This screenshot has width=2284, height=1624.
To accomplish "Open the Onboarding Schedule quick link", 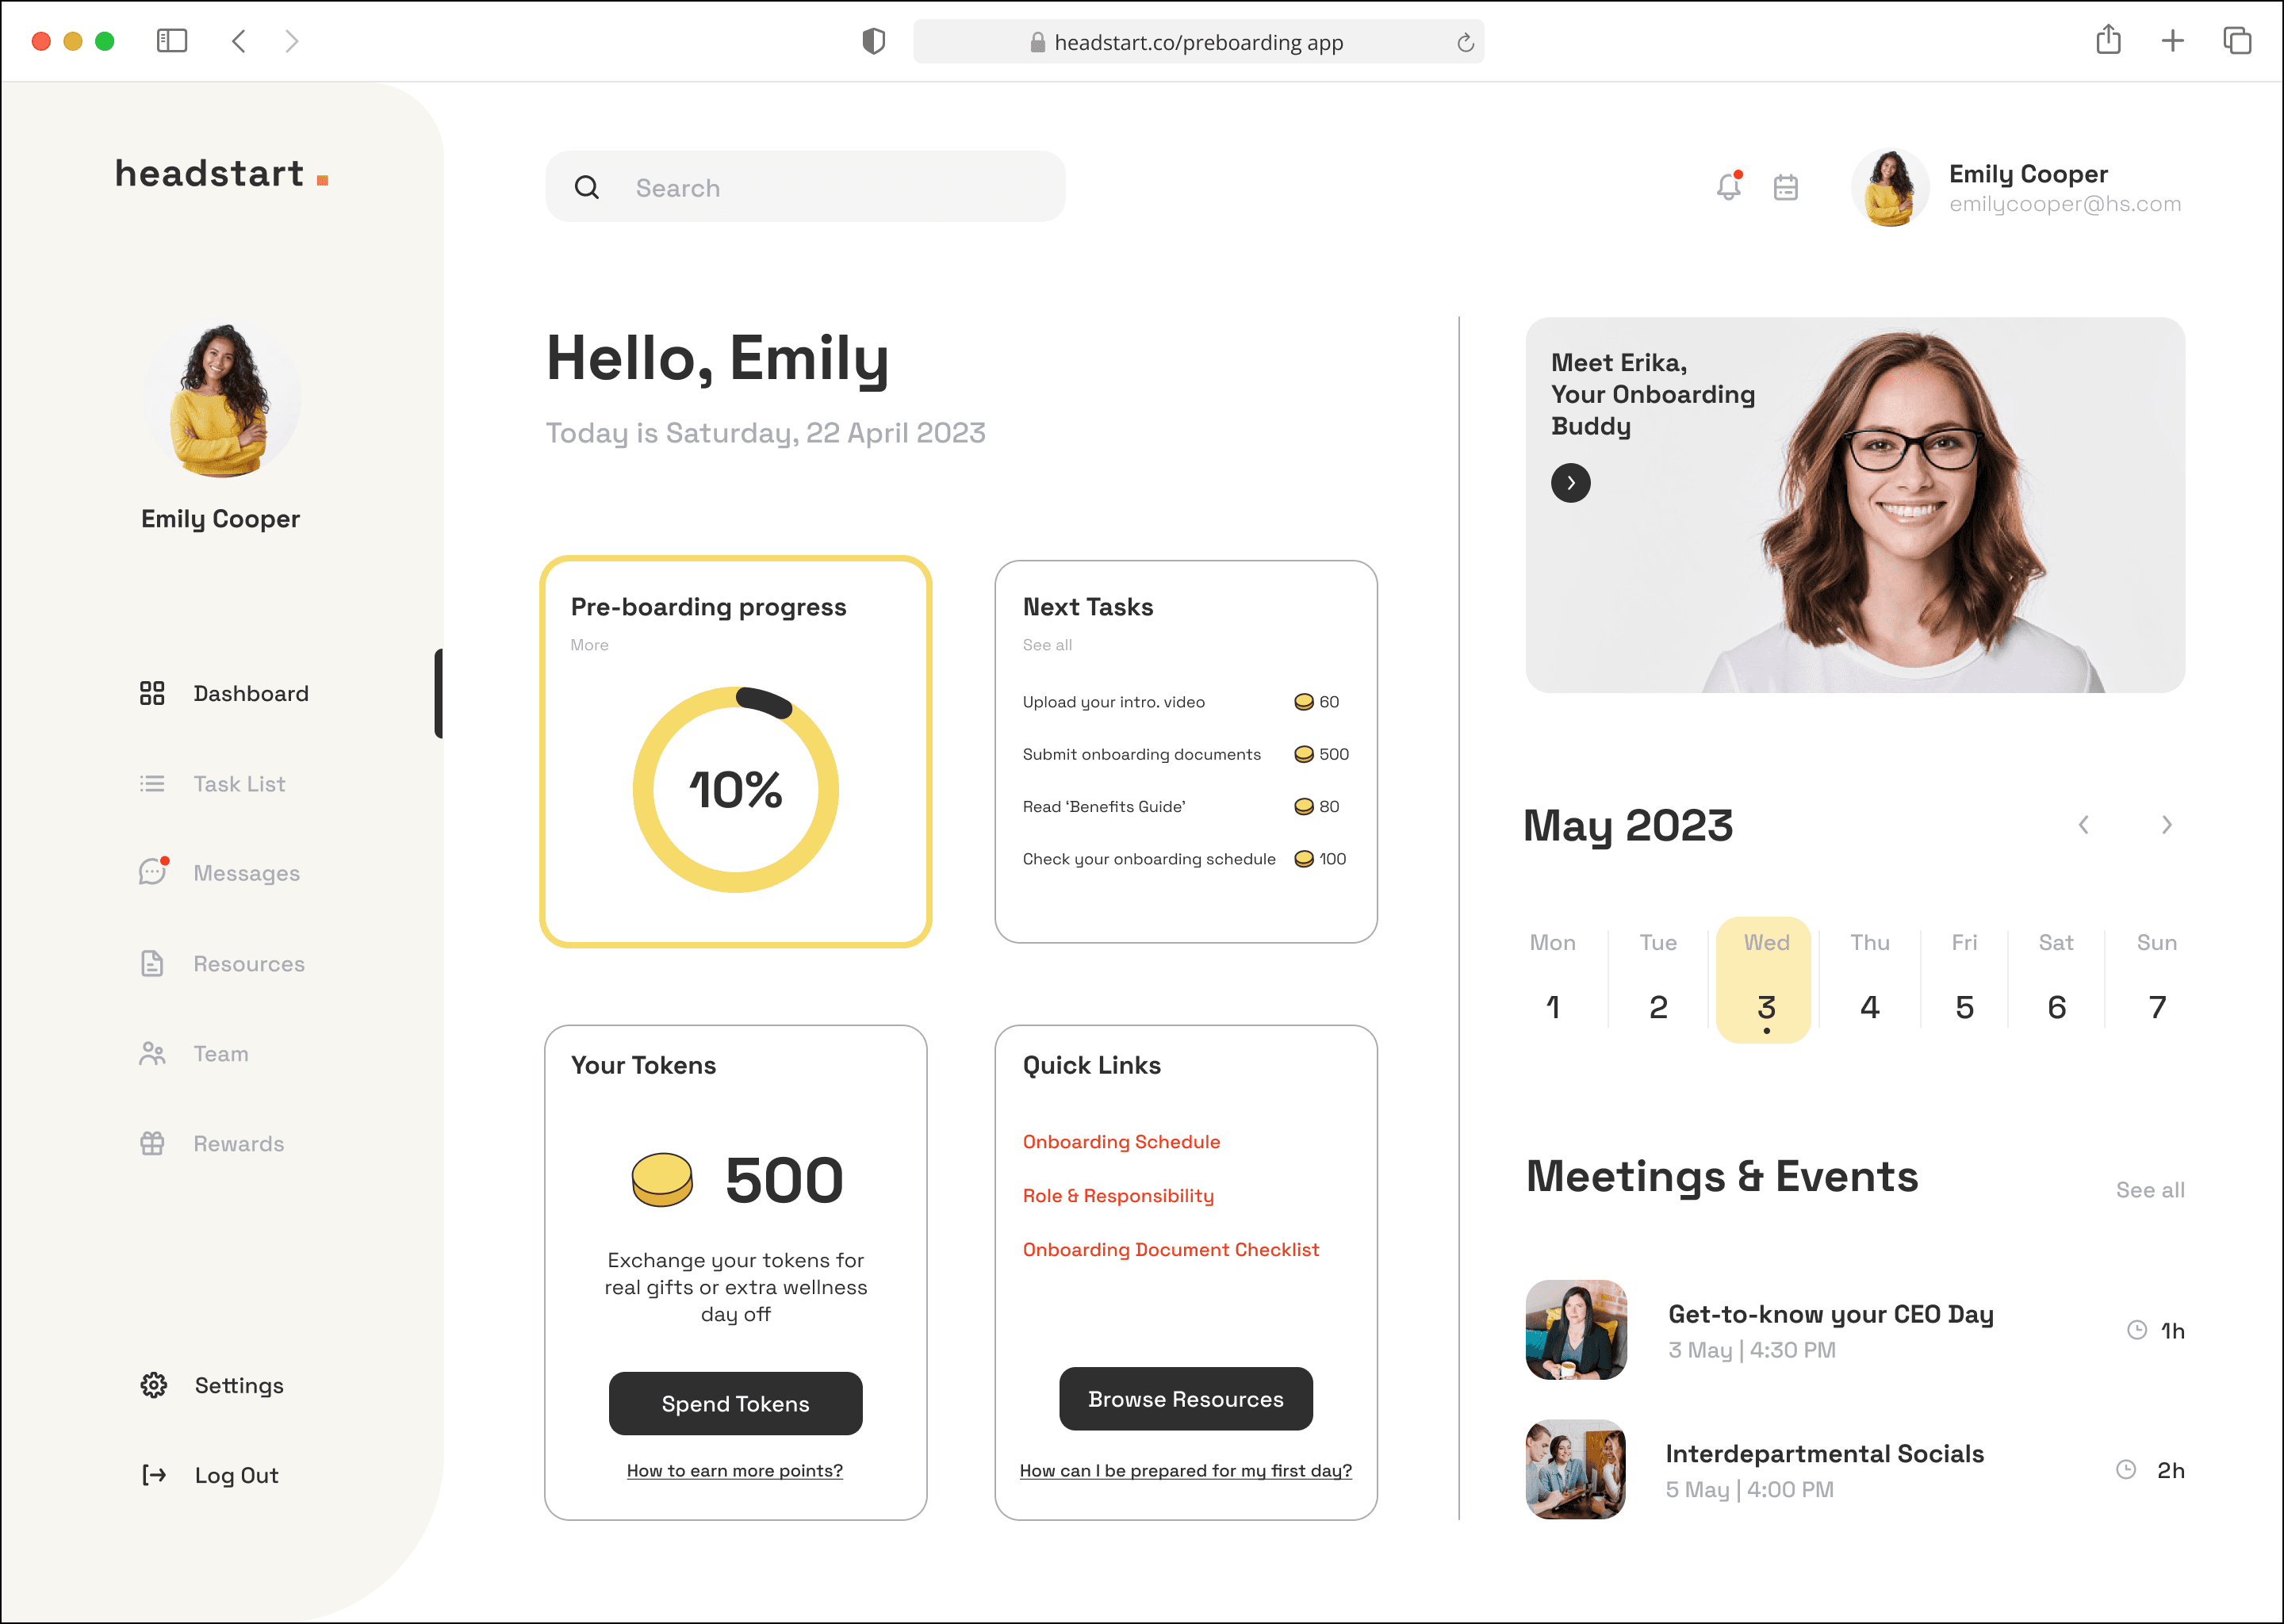I will point(1121,1142).
